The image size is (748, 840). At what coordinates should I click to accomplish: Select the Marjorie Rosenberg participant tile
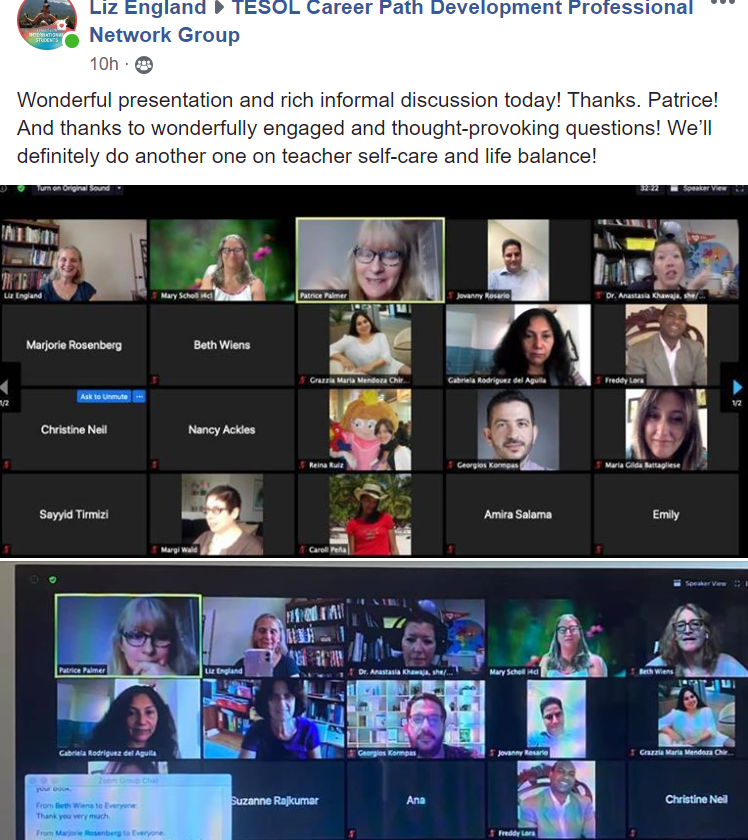point(74,345)
